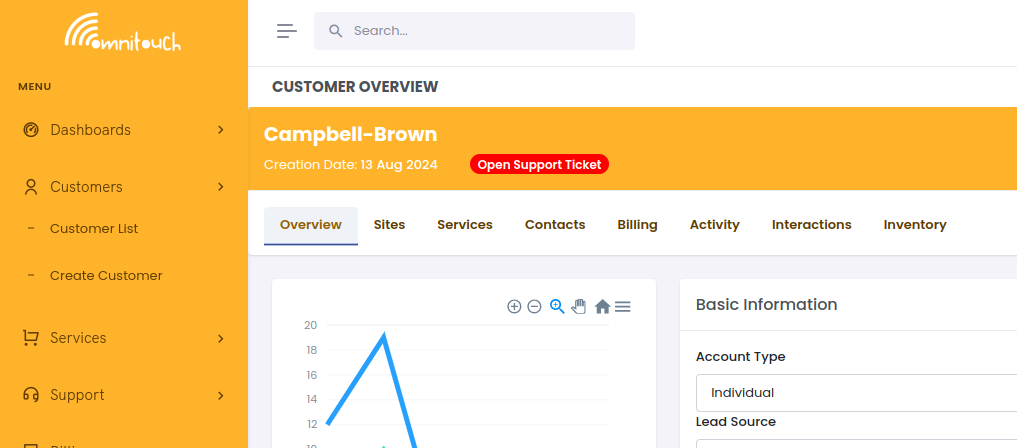
Task: Click the Omnitouch logo
Action: 123,33
